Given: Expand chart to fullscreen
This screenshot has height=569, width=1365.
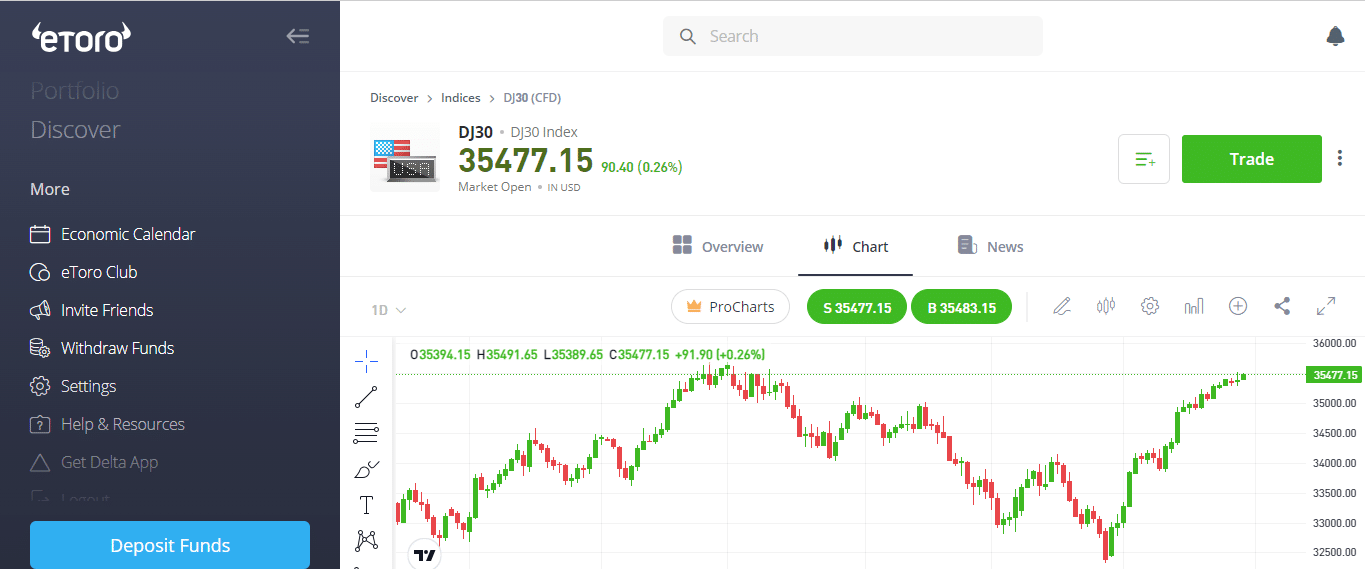Looking at the screenshot, I should tap(1326, 307).
